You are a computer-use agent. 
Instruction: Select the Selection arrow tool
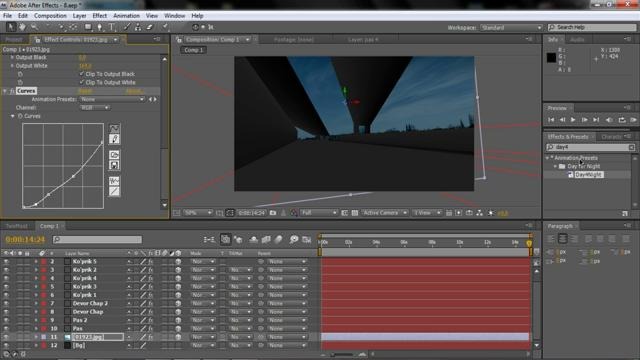pyautogui.click(x=11, y=27)
